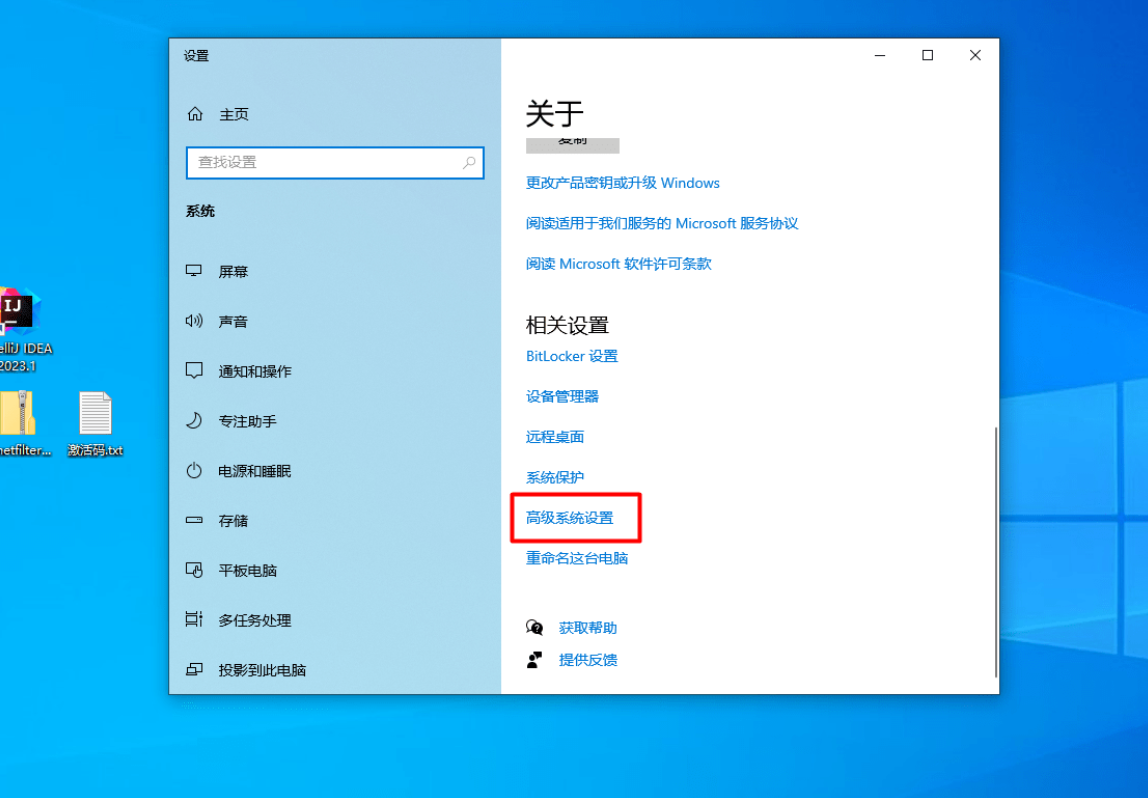Go to 存储 settings page
Viewport: 1148px width, 798px height.
point(335,521)
